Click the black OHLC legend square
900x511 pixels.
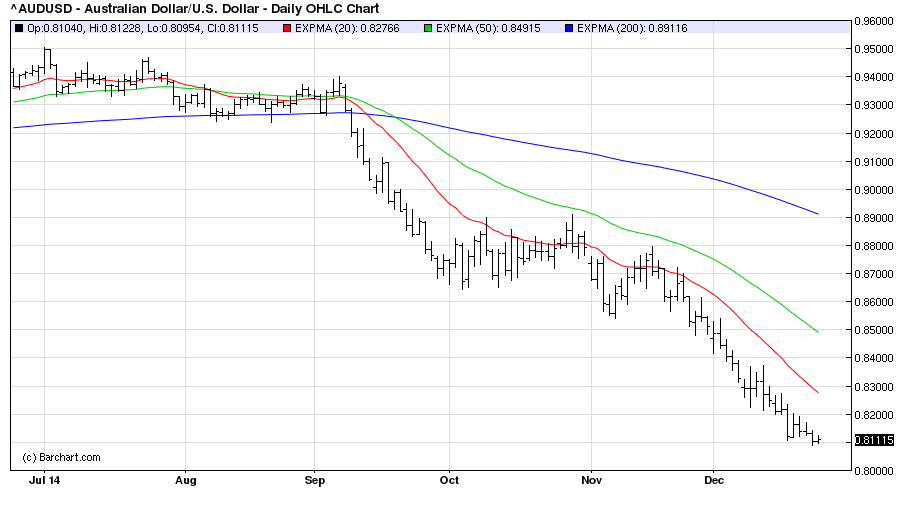coord(17,27)
